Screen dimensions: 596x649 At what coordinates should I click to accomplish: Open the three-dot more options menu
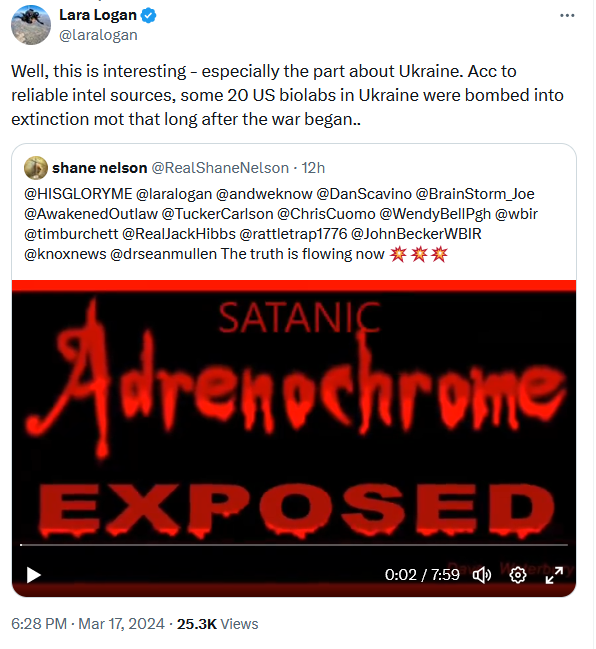point(567,15)
